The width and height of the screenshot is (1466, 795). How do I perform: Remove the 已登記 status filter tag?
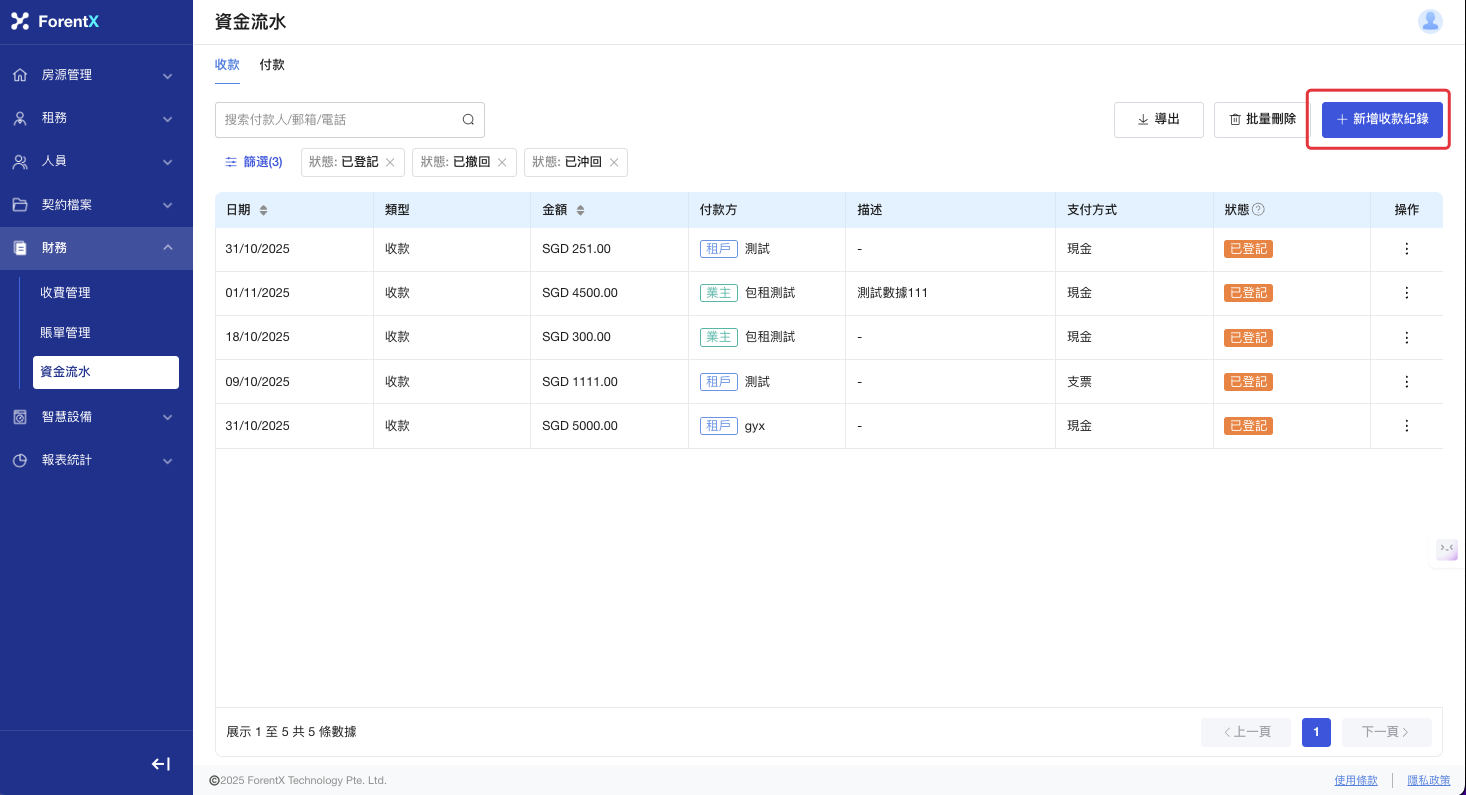[390, 162]
